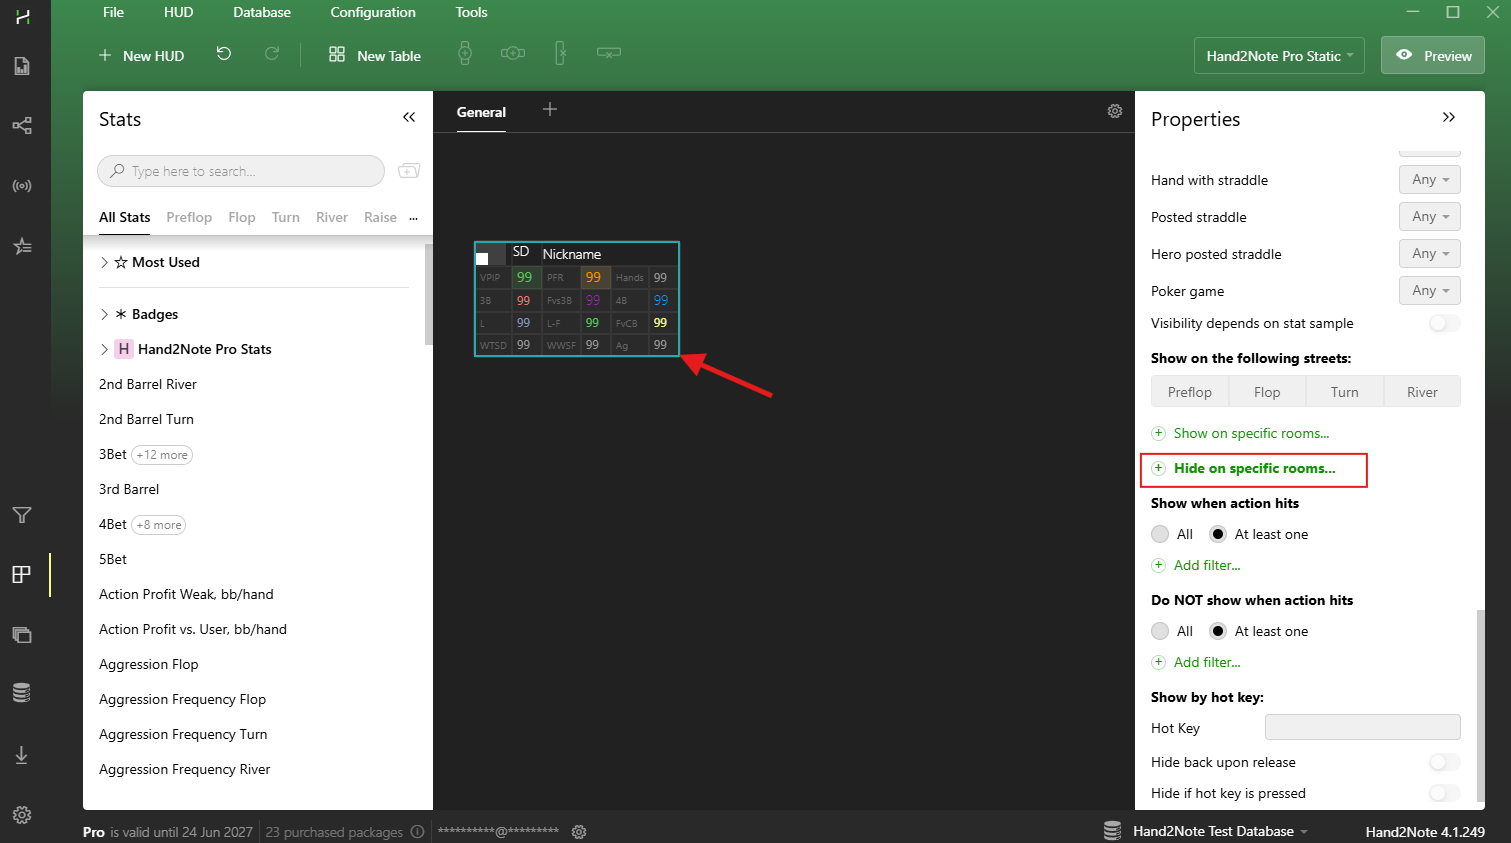Open Hand2Note Test Database selector
Image resolution: width=1511 pixels, height=843 pixels.
pos(1206,831)
